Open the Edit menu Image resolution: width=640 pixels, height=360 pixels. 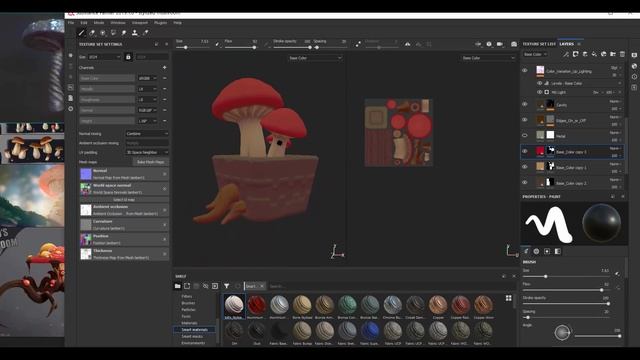(84, 23)
